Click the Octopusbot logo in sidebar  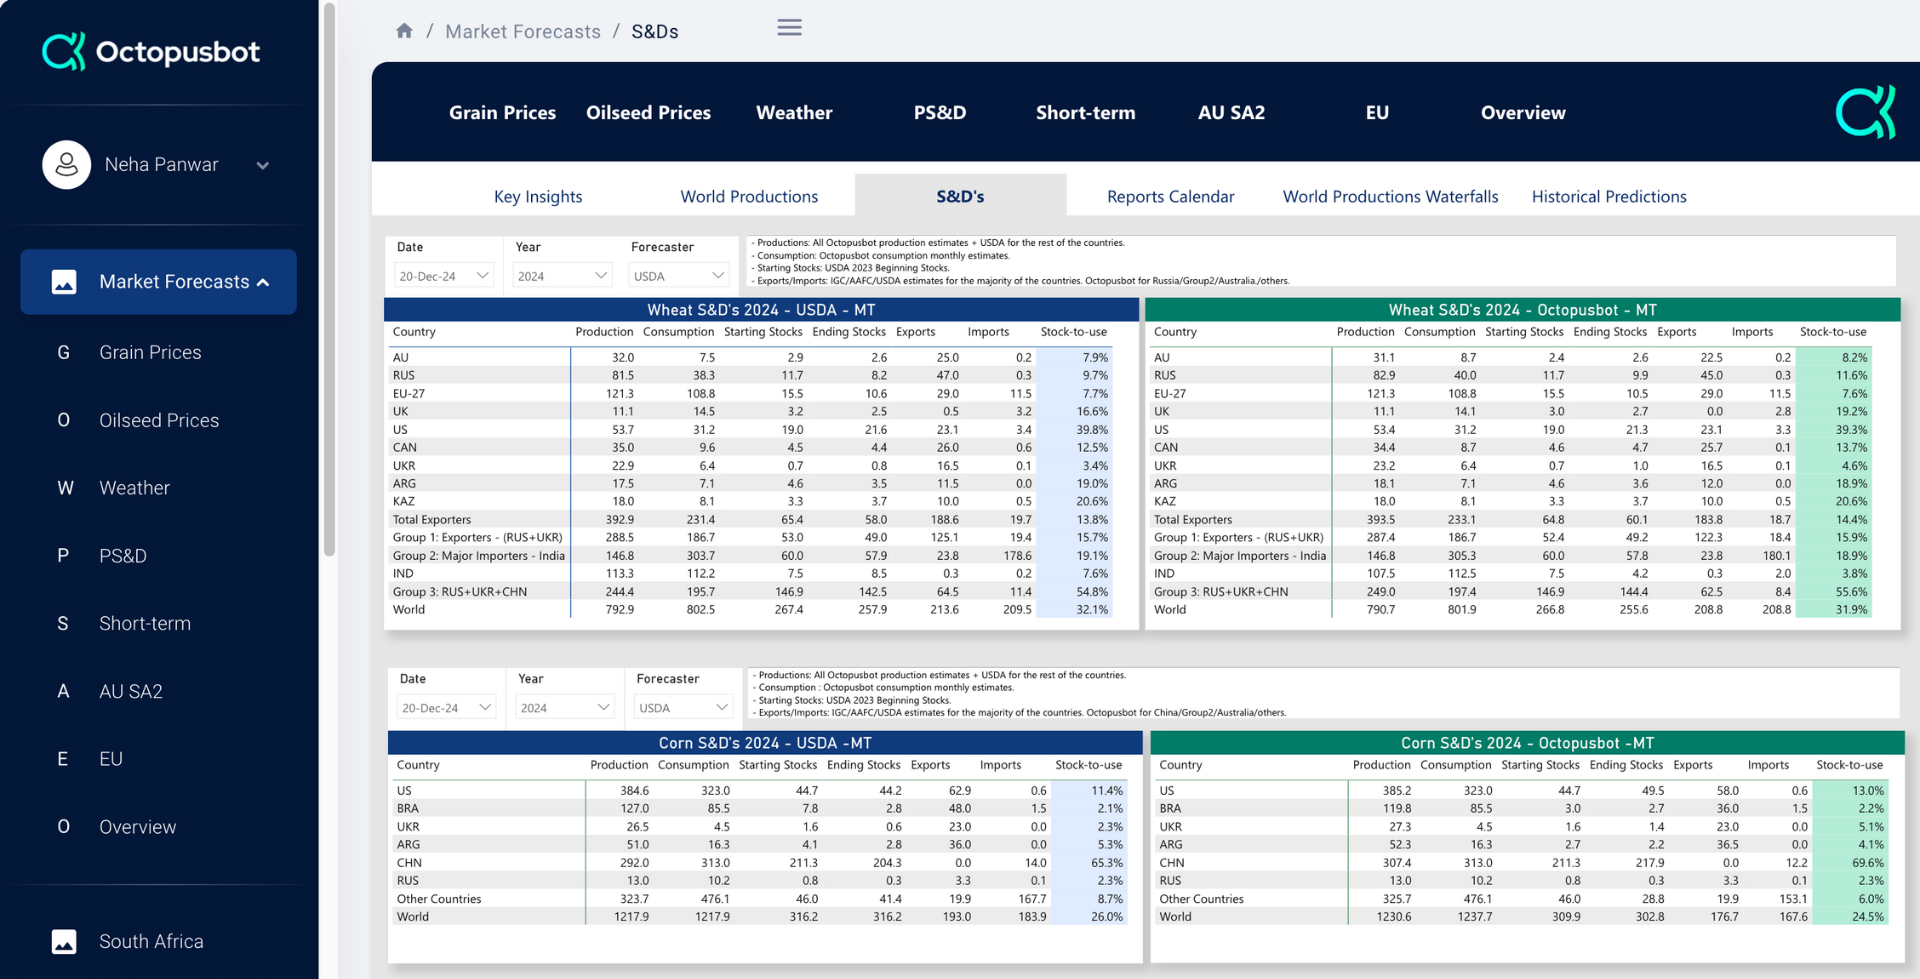[151, 52]
